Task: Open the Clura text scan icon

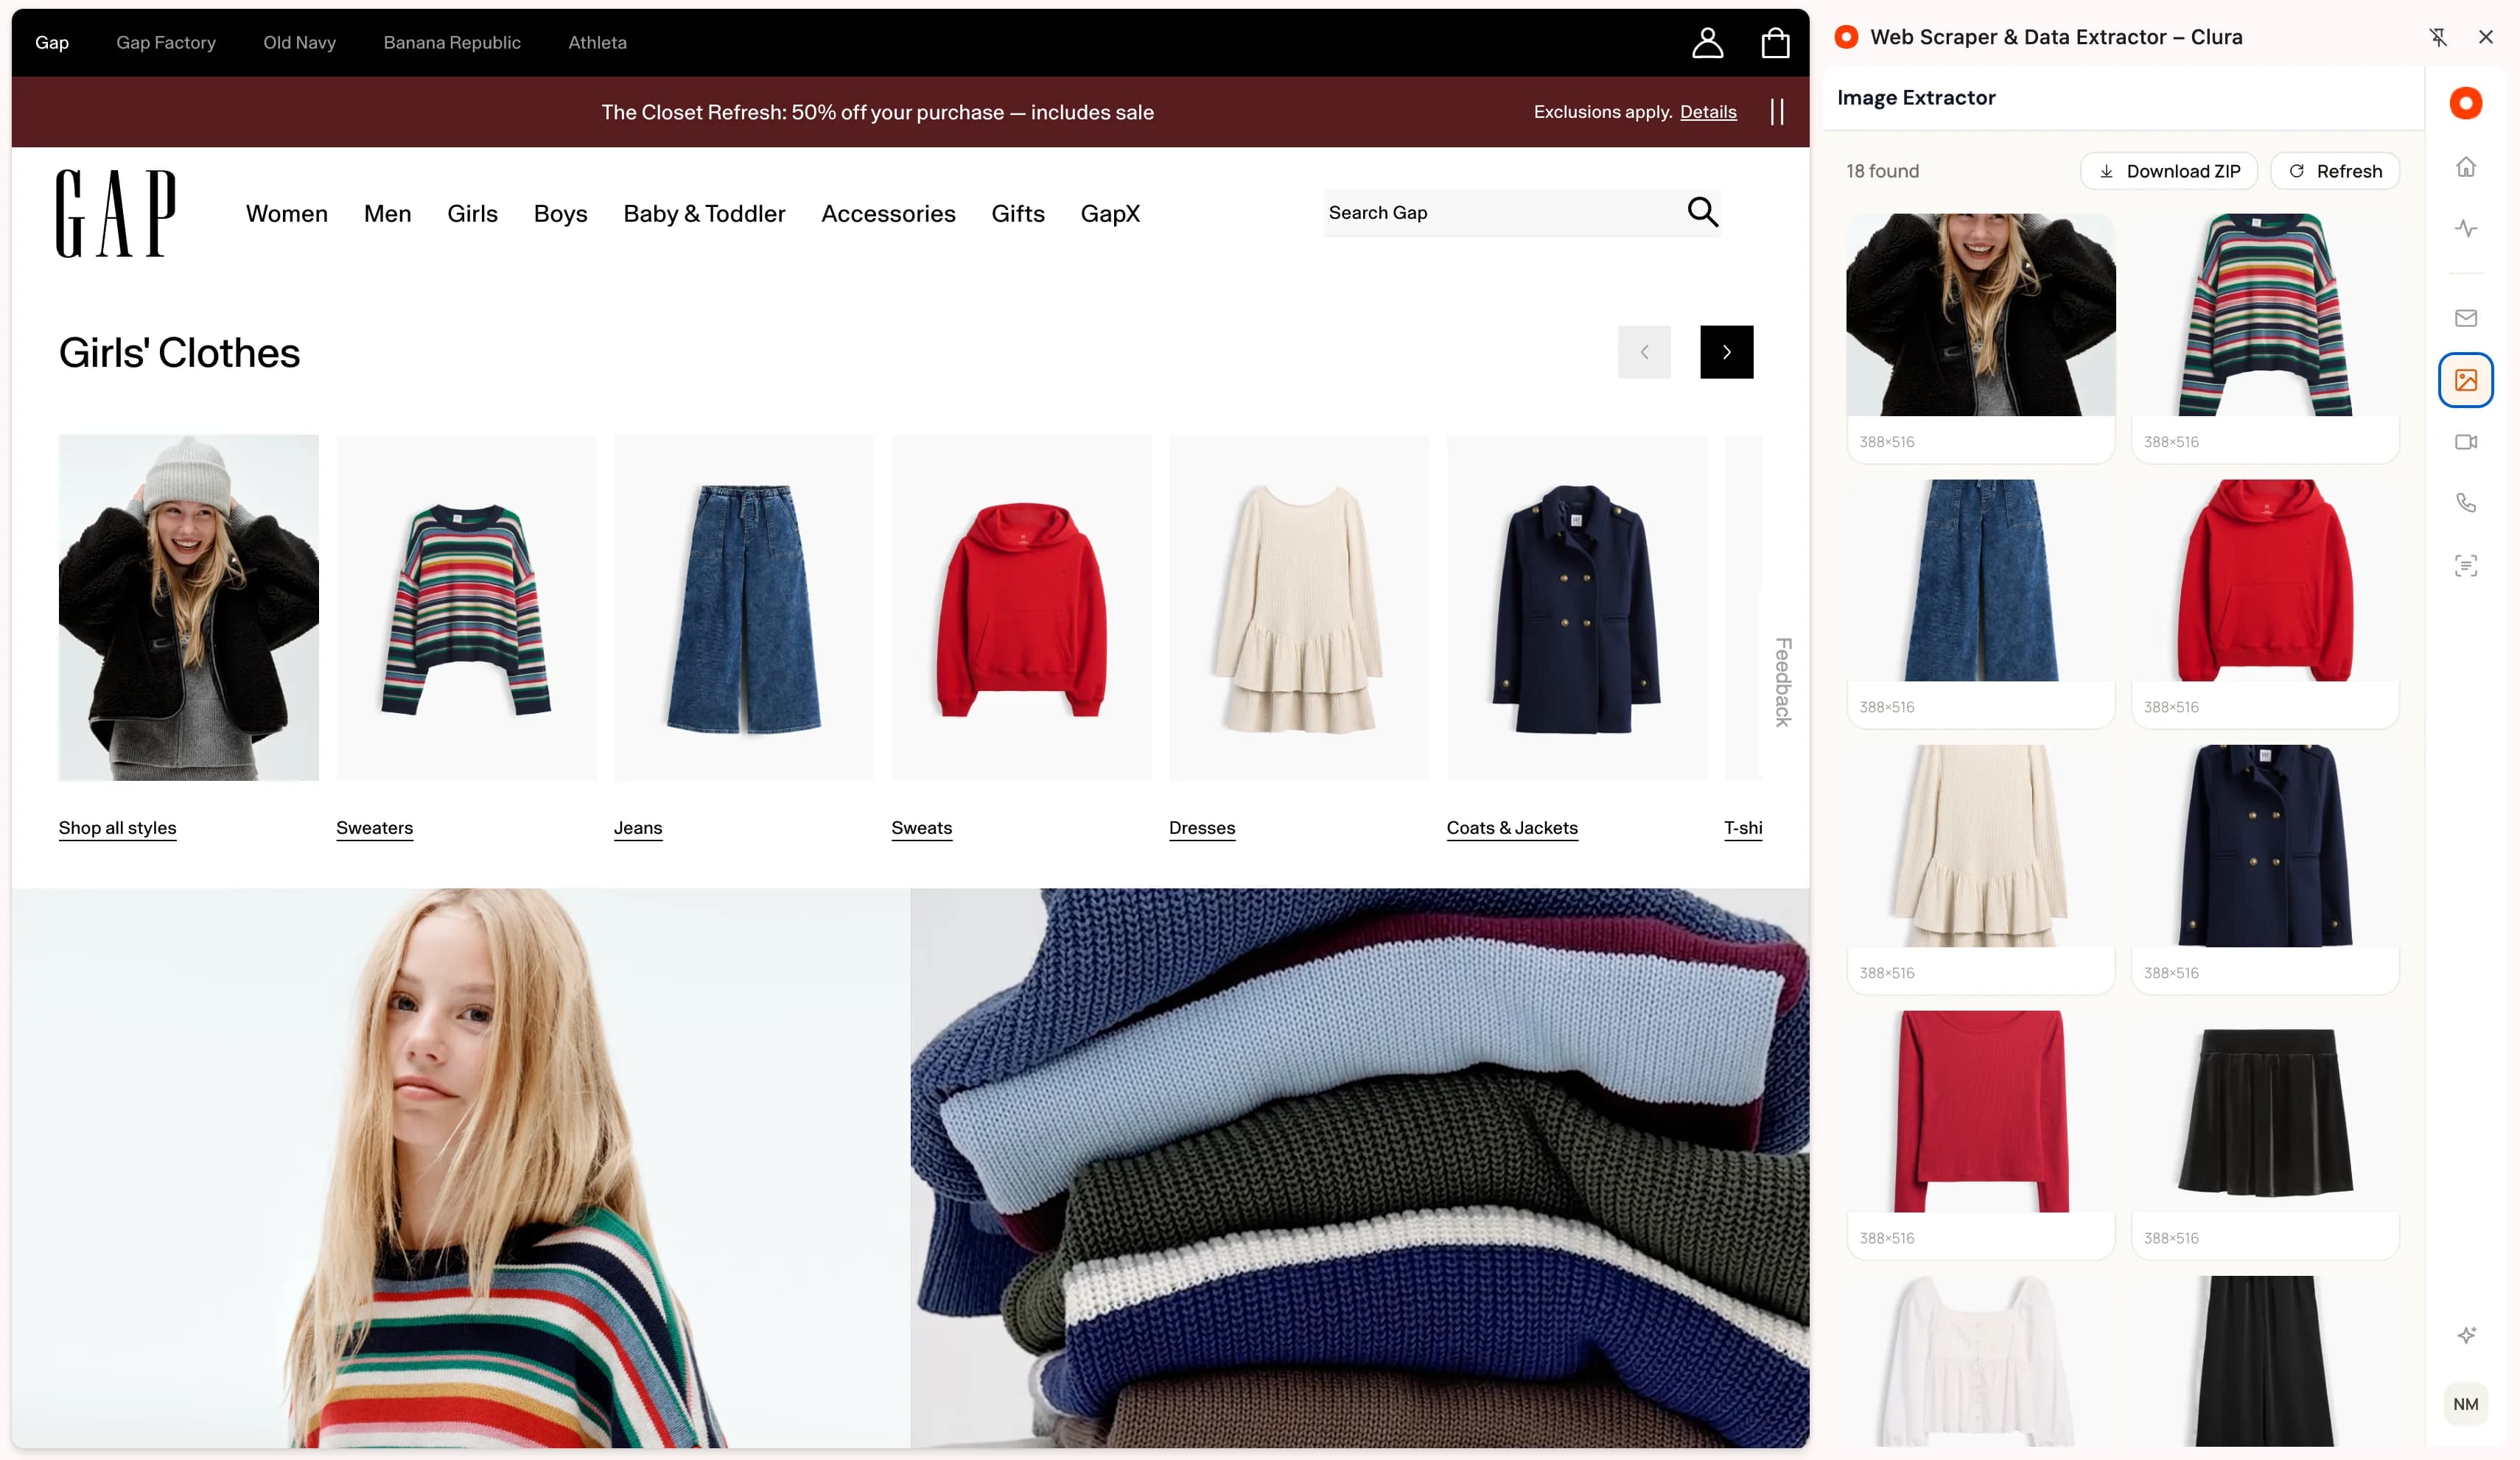Action: point(2465,566)
